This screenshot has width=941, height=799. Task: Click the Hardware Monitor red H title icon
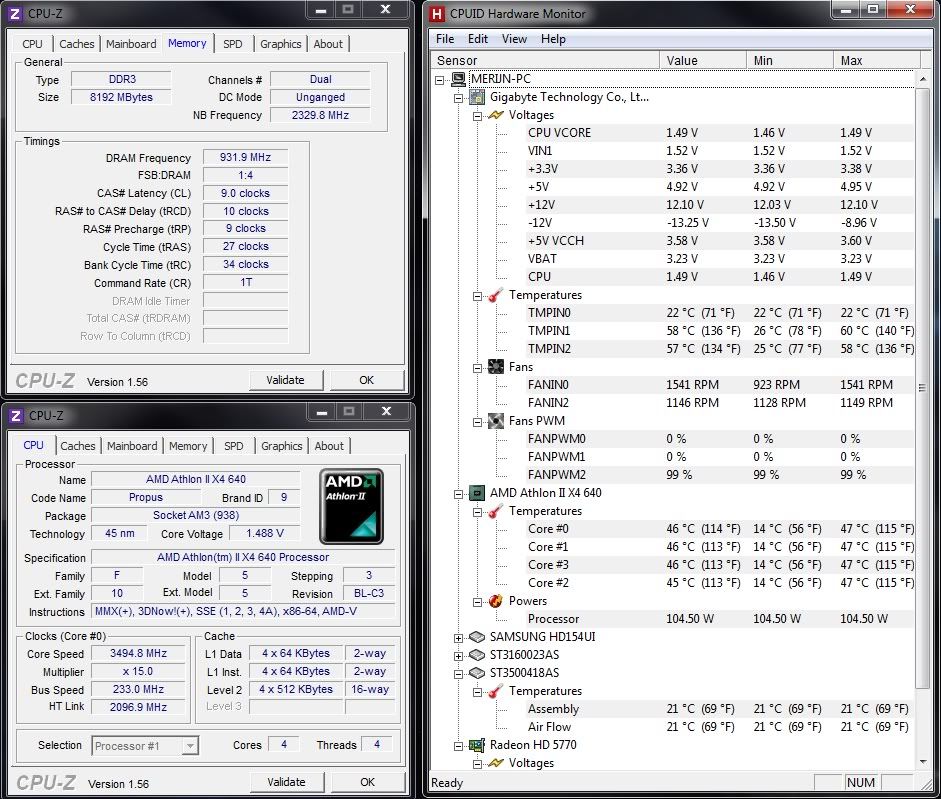click(x=438, y=13)
